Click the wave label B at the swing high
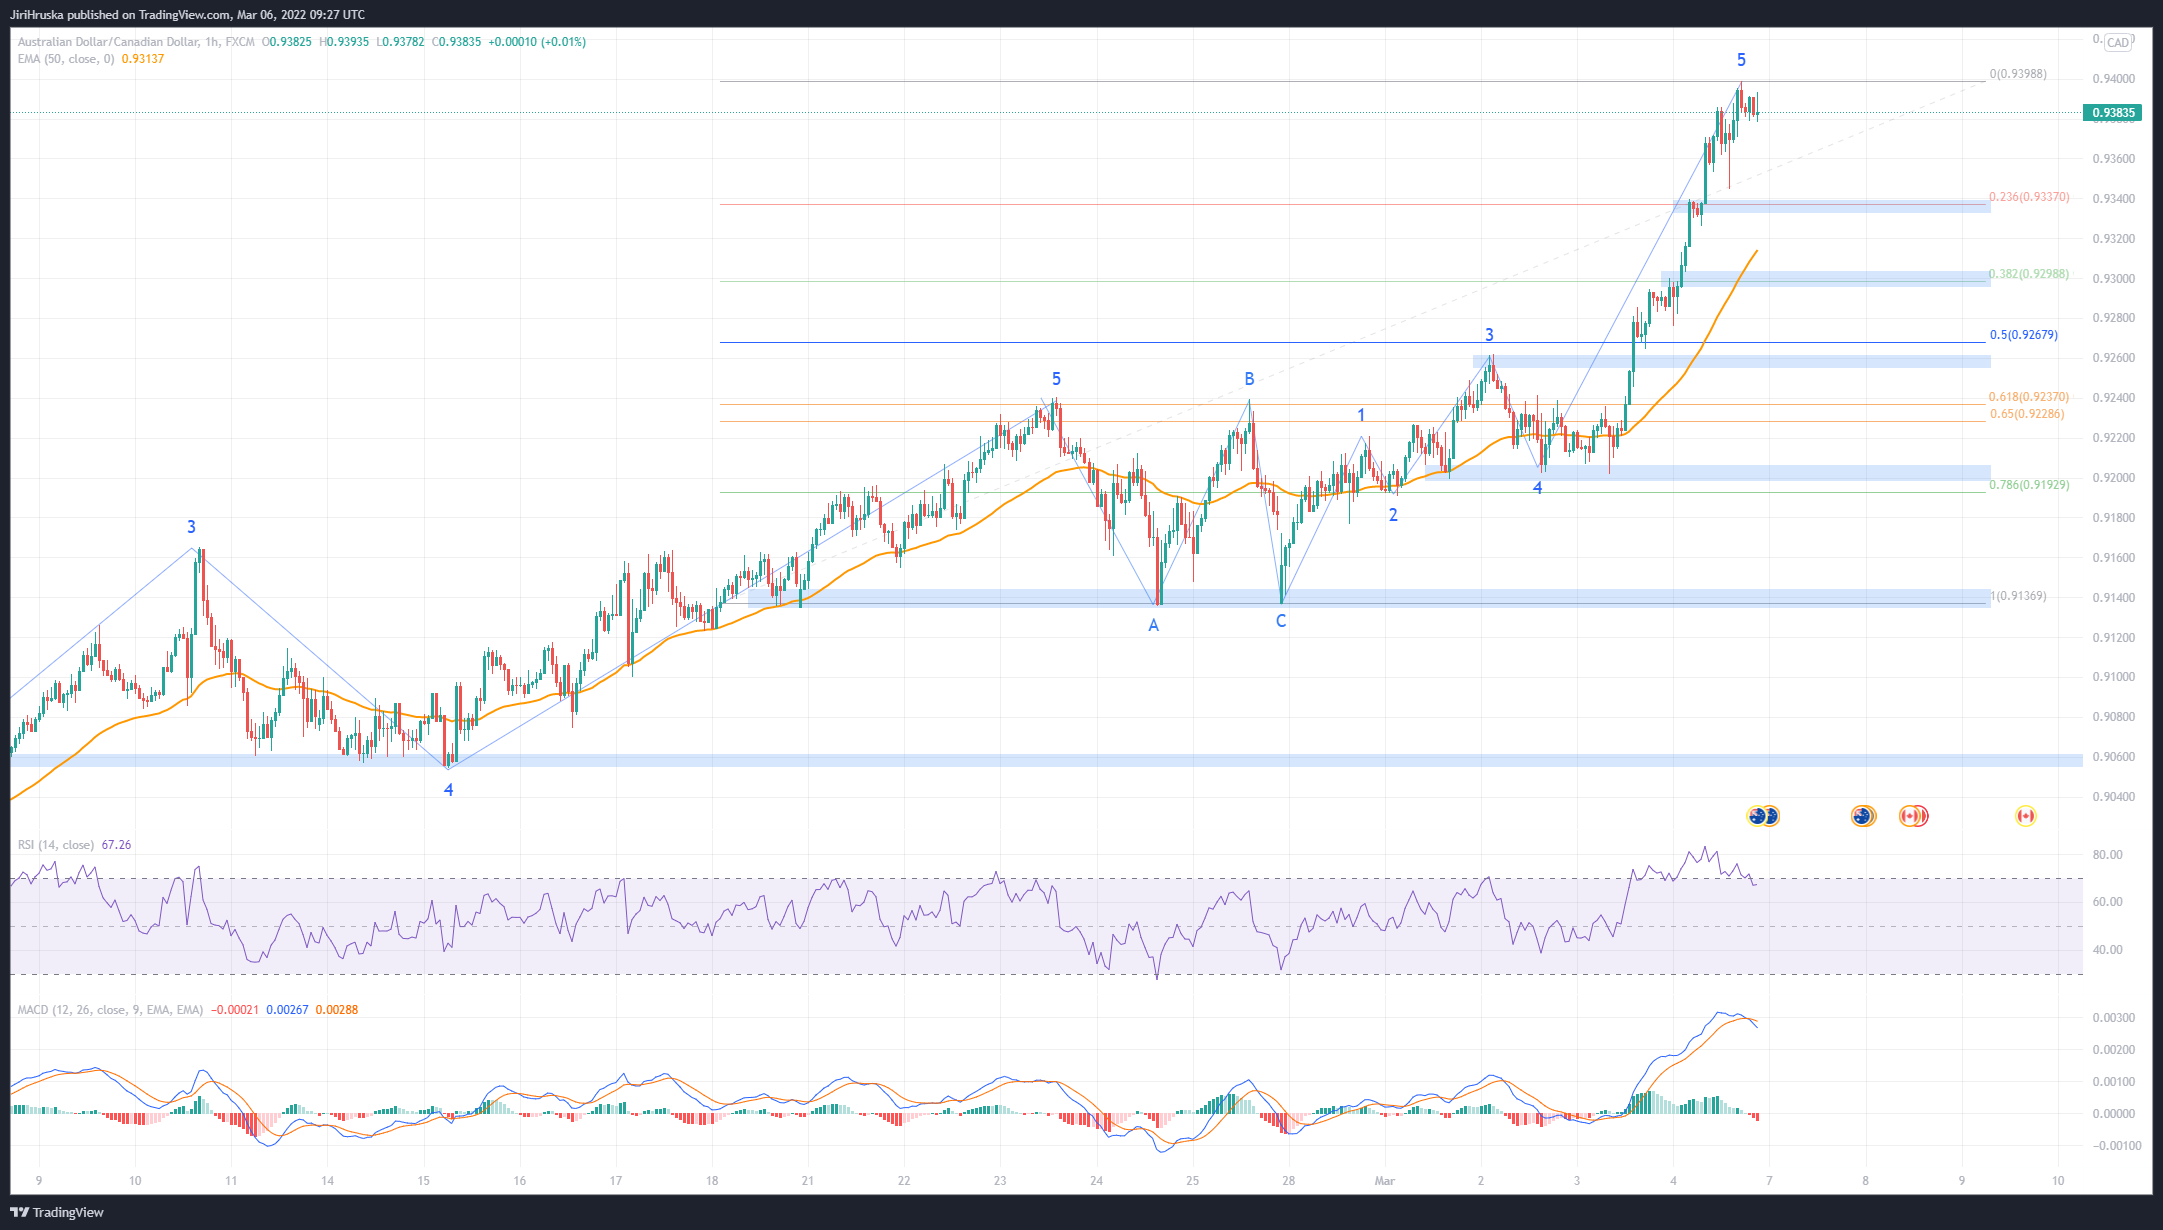The image size is (2163, 1230). point(1249,379)
